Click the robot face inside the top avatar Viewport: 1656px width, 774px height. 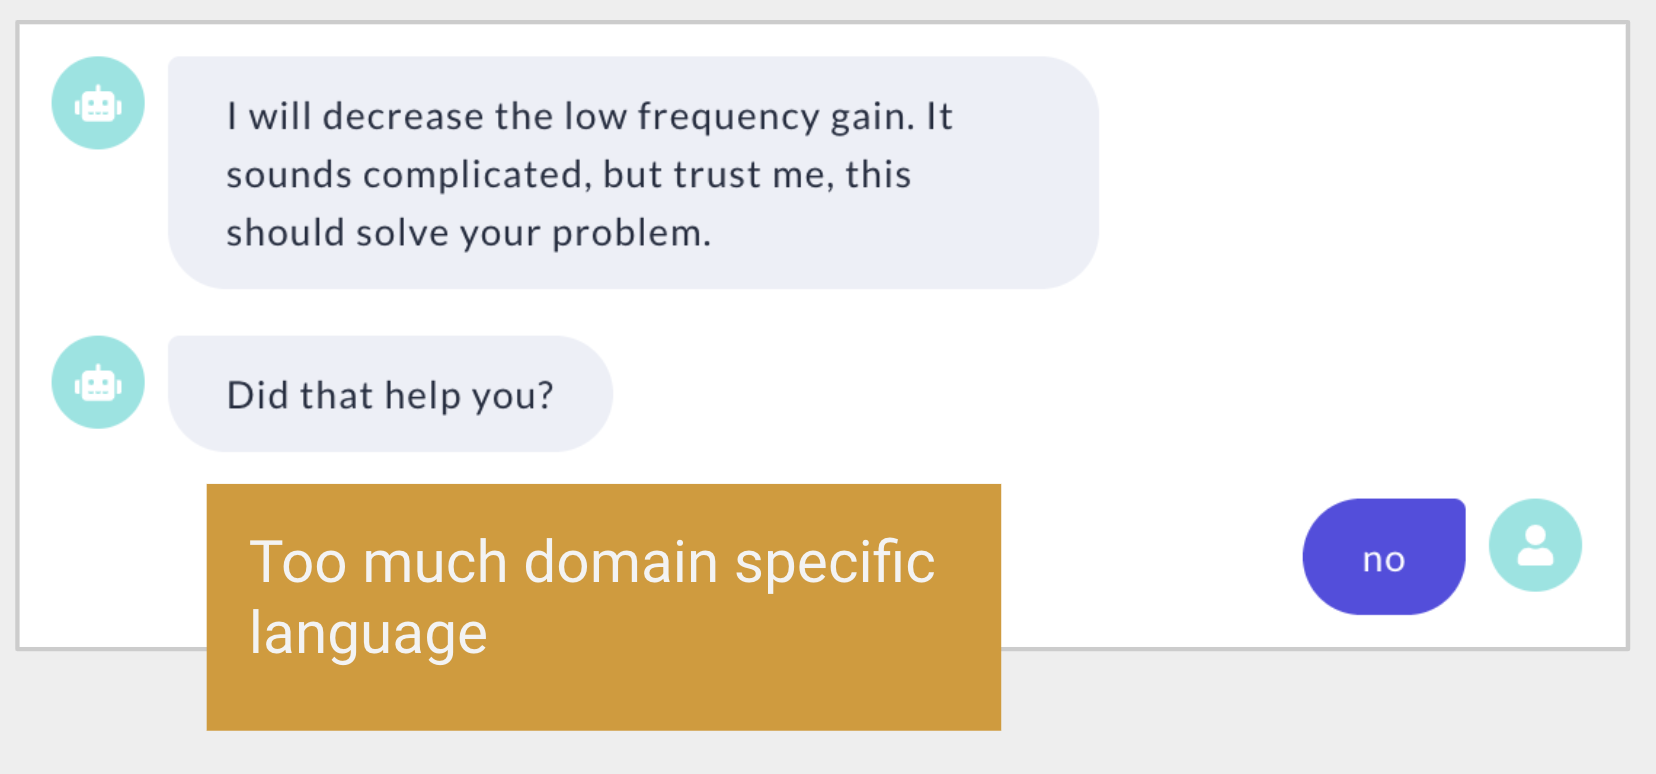point(98,104)
